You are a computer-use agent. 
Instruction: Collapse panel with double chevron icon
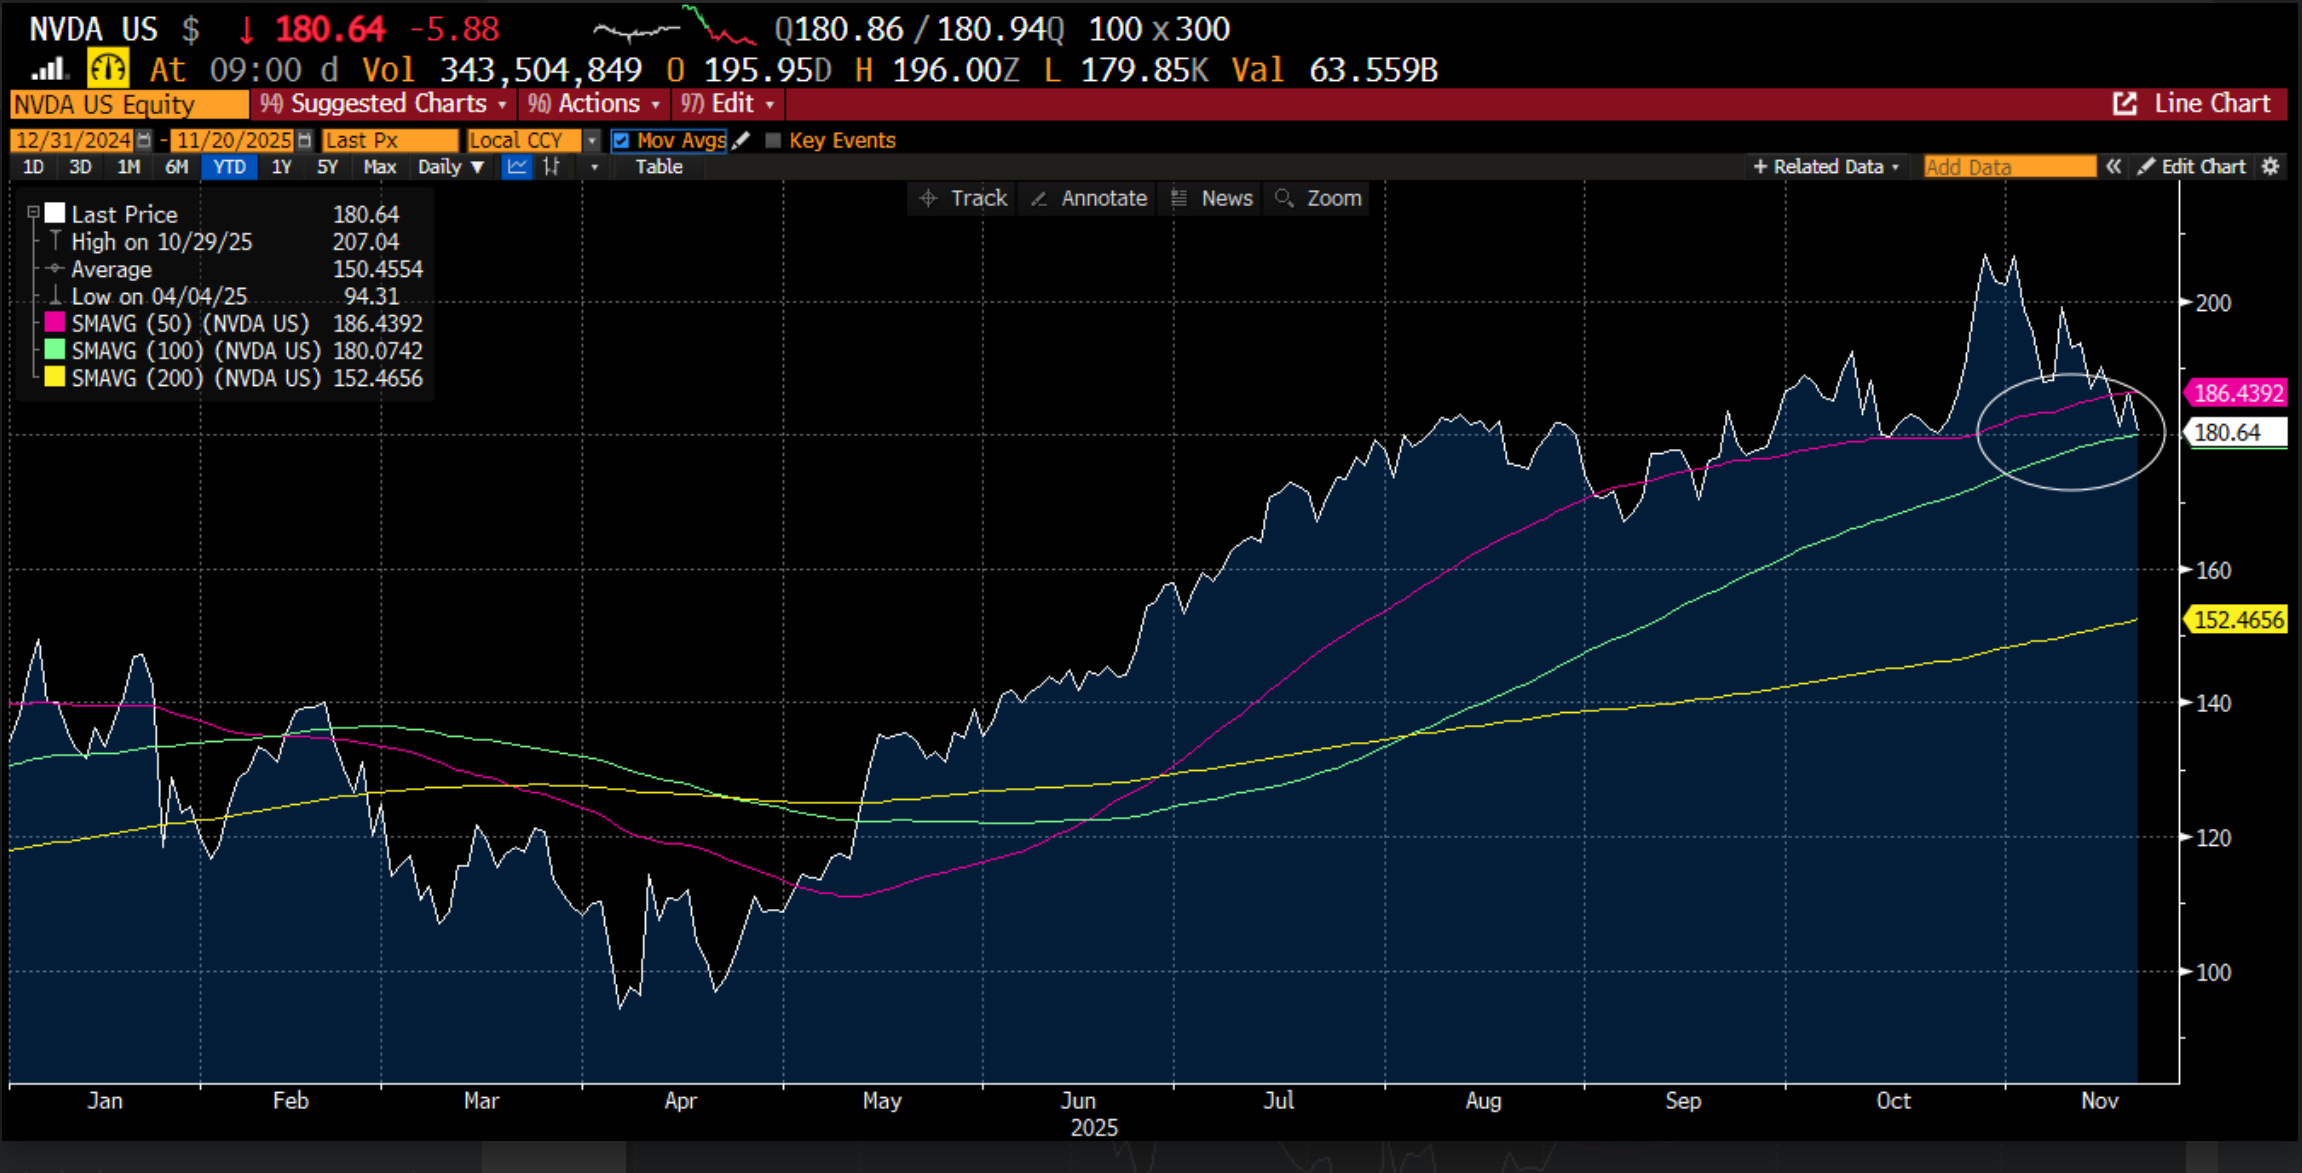pos(2113,167)
